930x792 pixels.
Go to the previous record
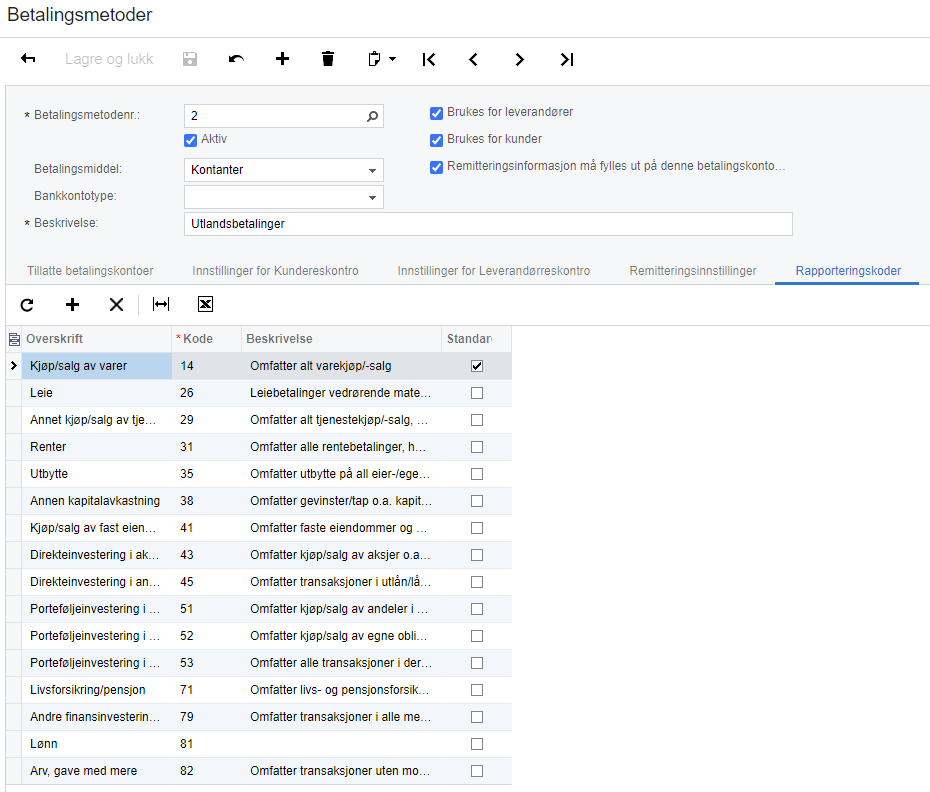[x=473, y=59]
